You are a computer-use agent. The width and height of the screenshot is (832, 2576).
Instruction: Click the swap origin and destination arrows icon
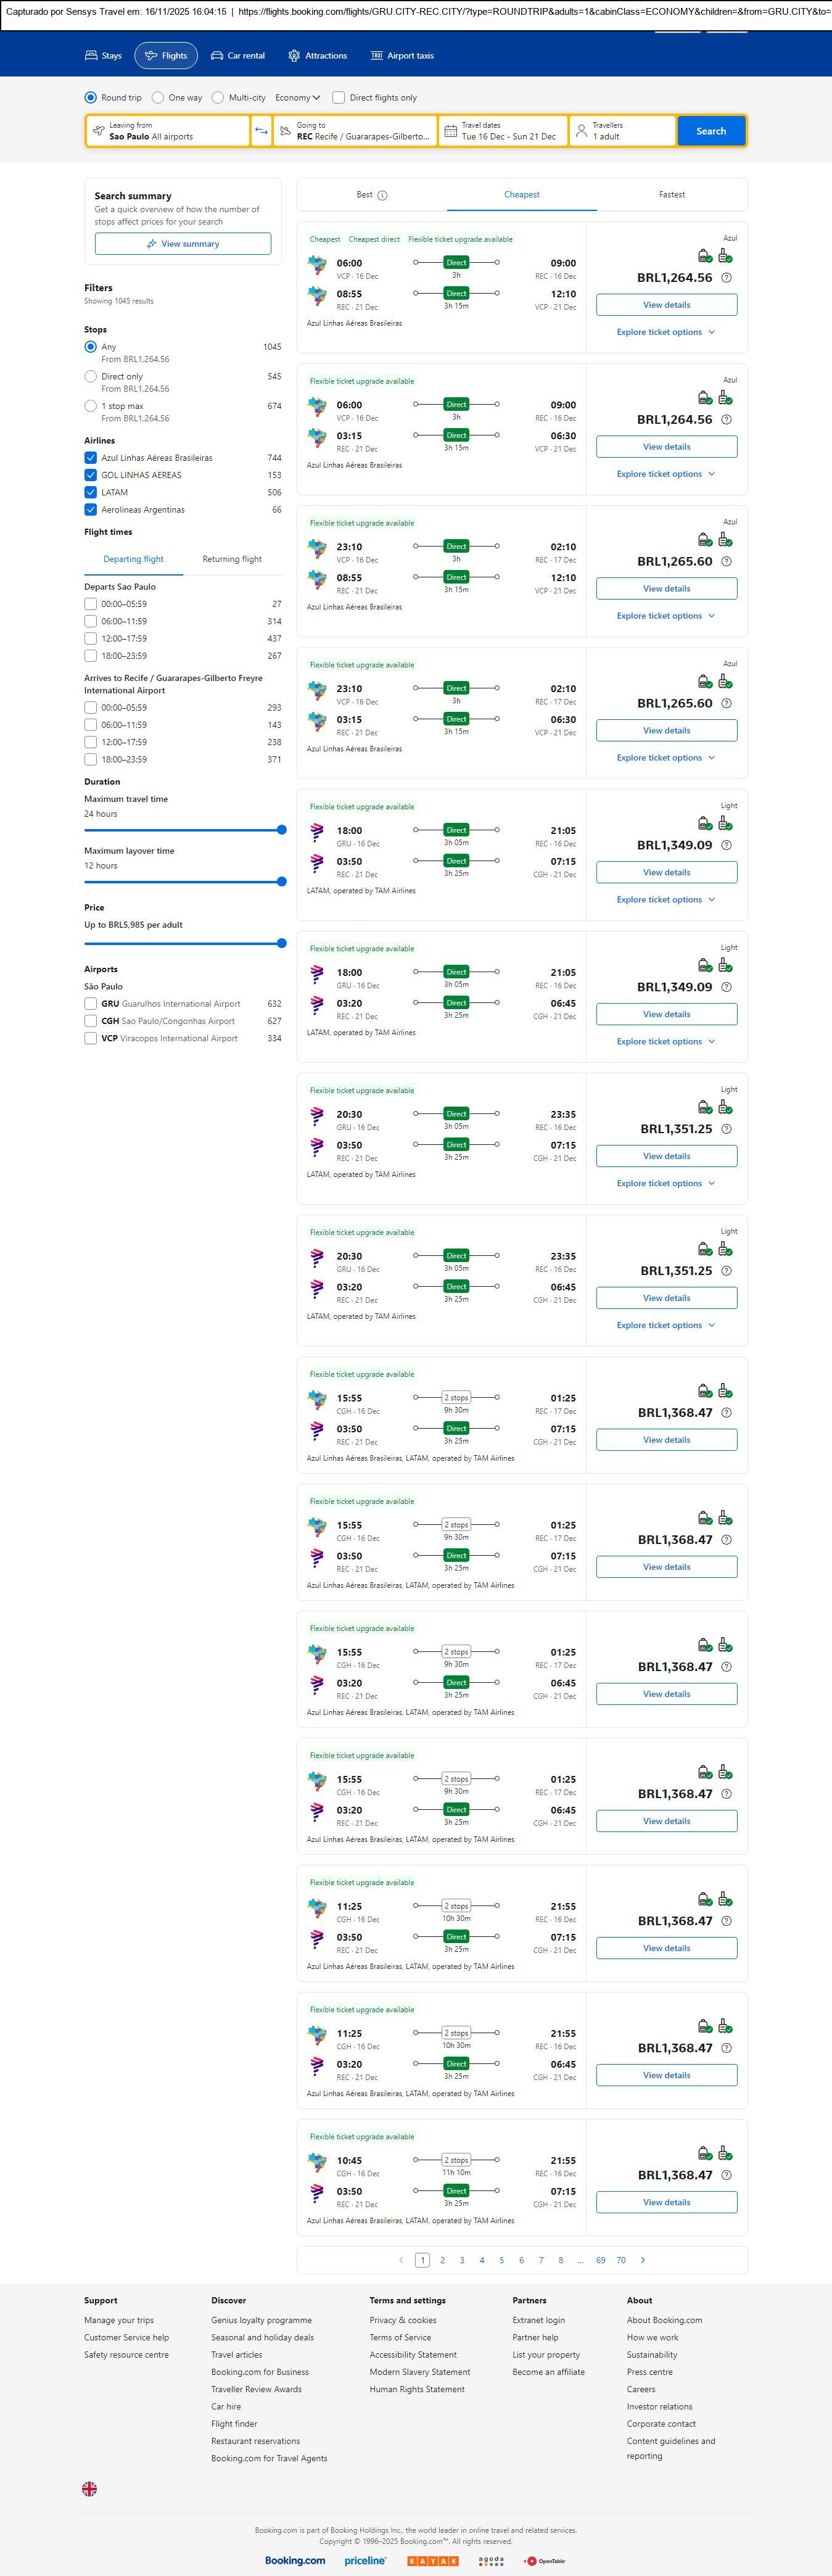point(261,131)
